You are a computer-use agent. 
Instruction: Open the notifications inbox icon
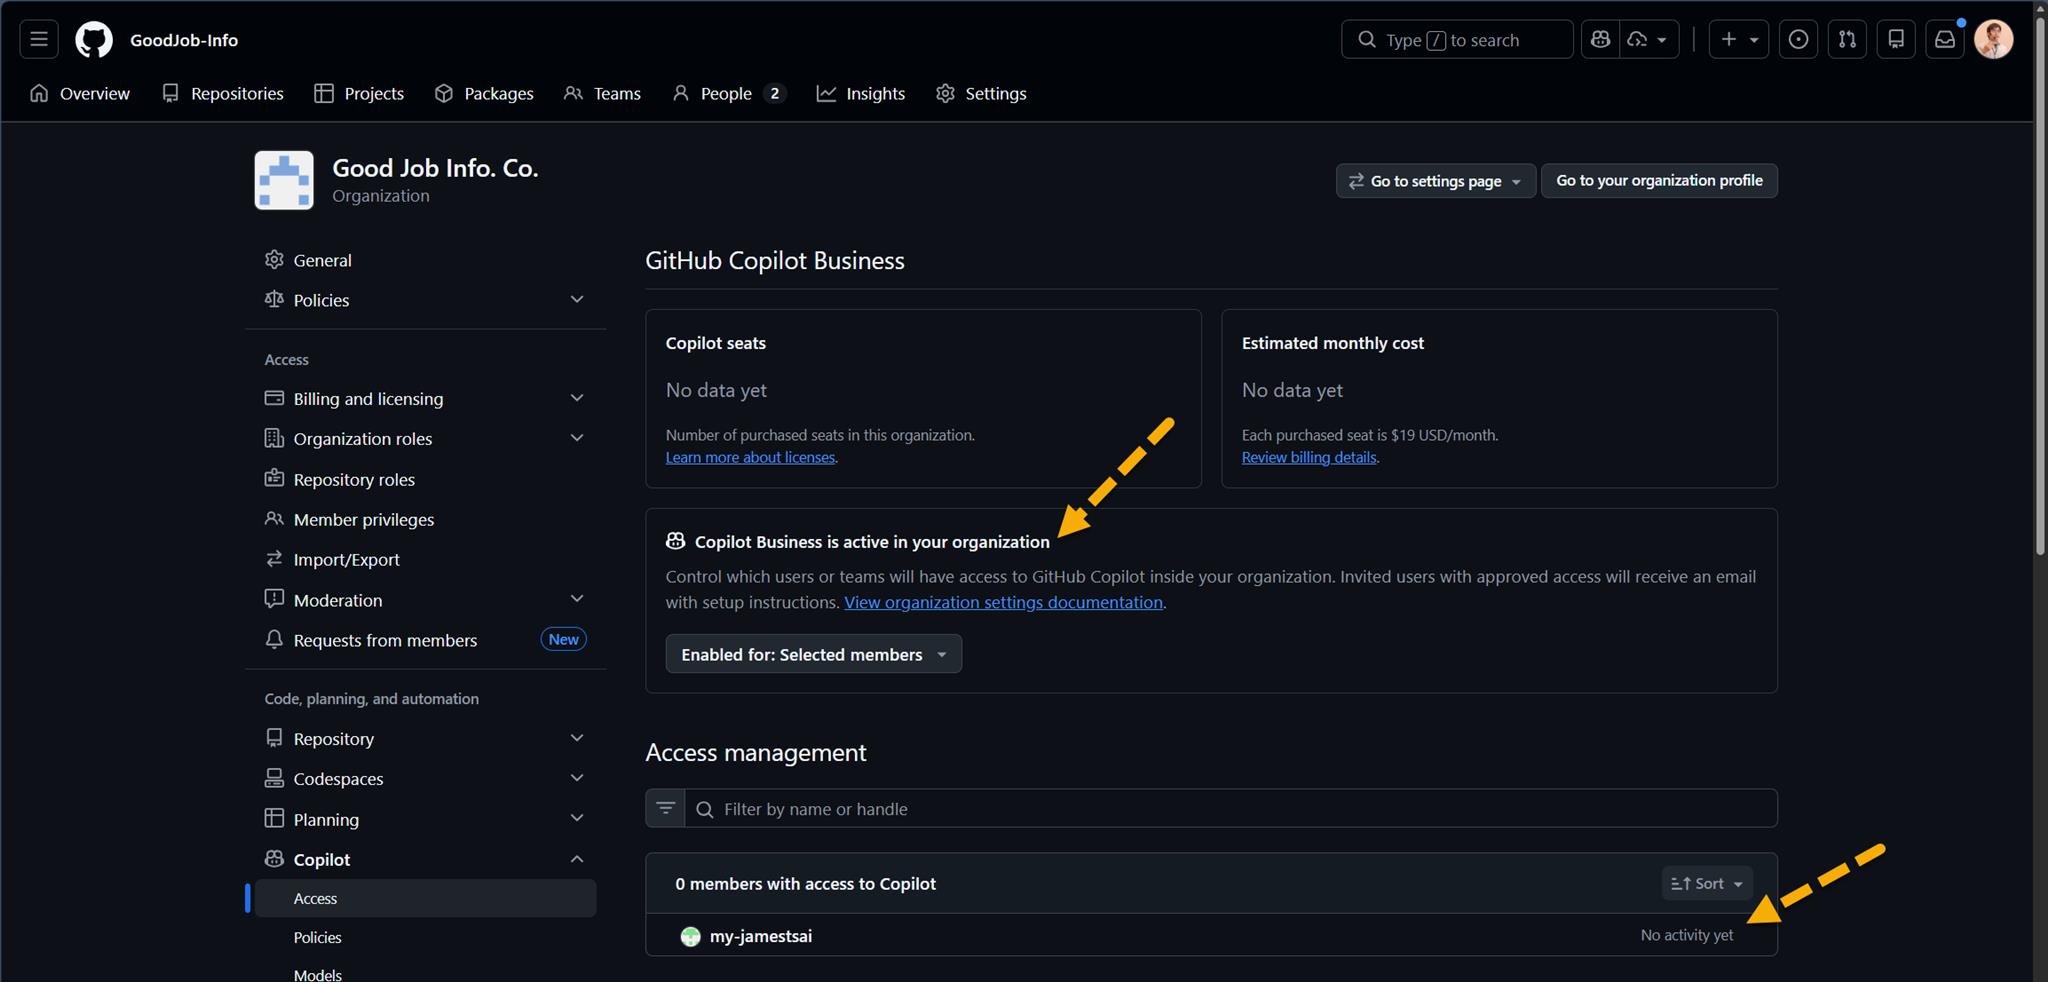point(1944,40)
